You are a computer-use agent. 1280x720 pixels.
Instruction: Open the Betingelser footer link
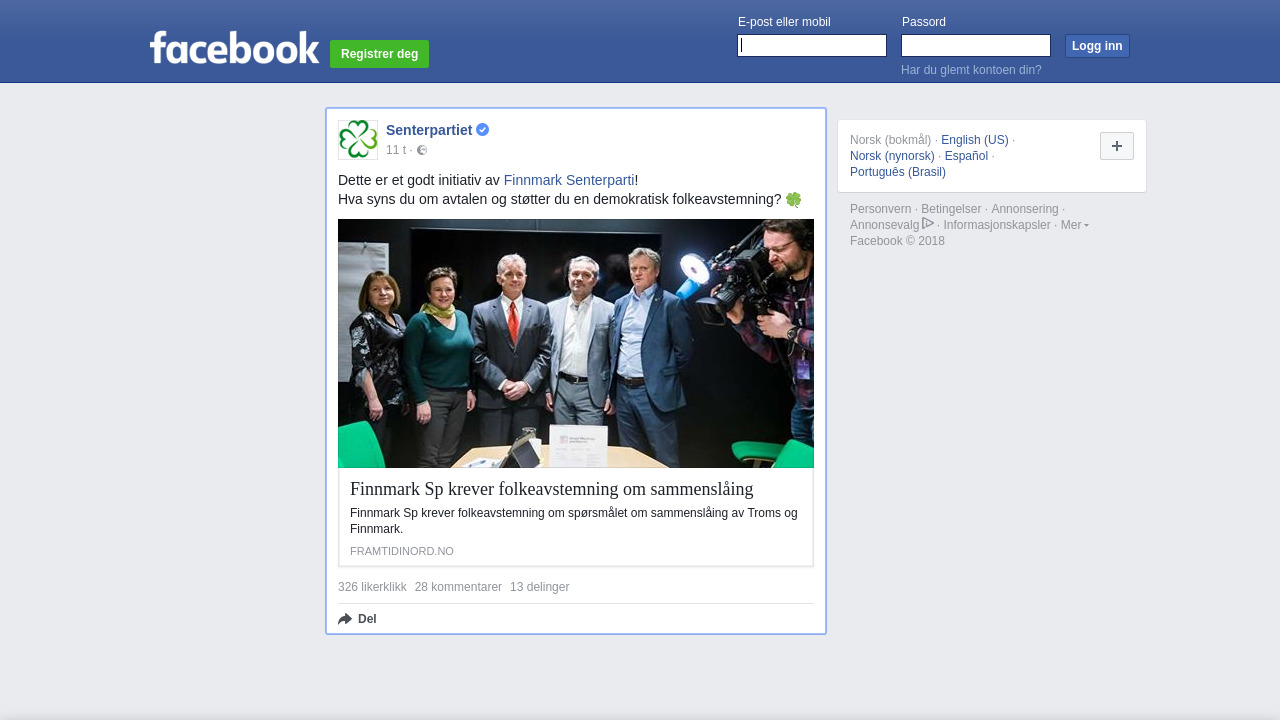coord(951,209)
